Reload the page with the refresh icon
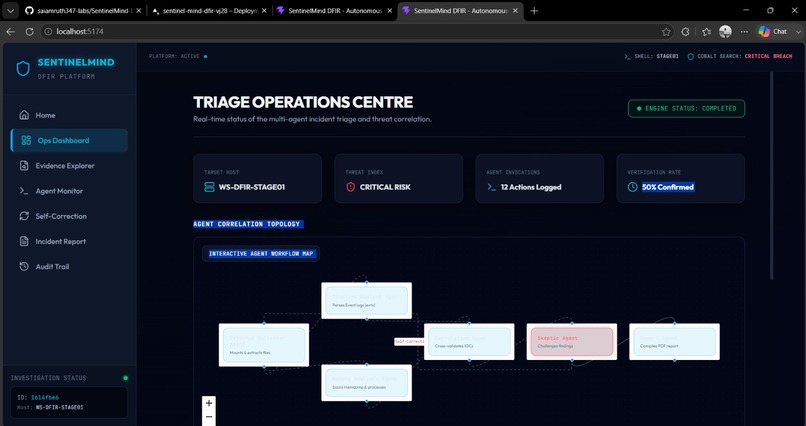 coord(29,31)
